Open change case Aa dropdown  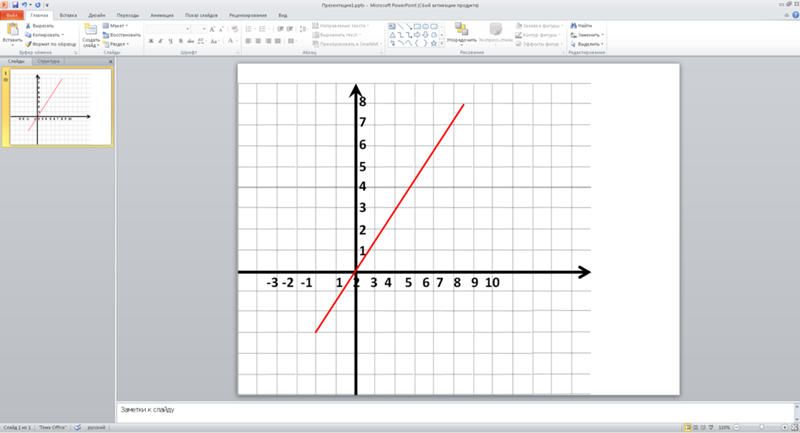tap(214, 41)
